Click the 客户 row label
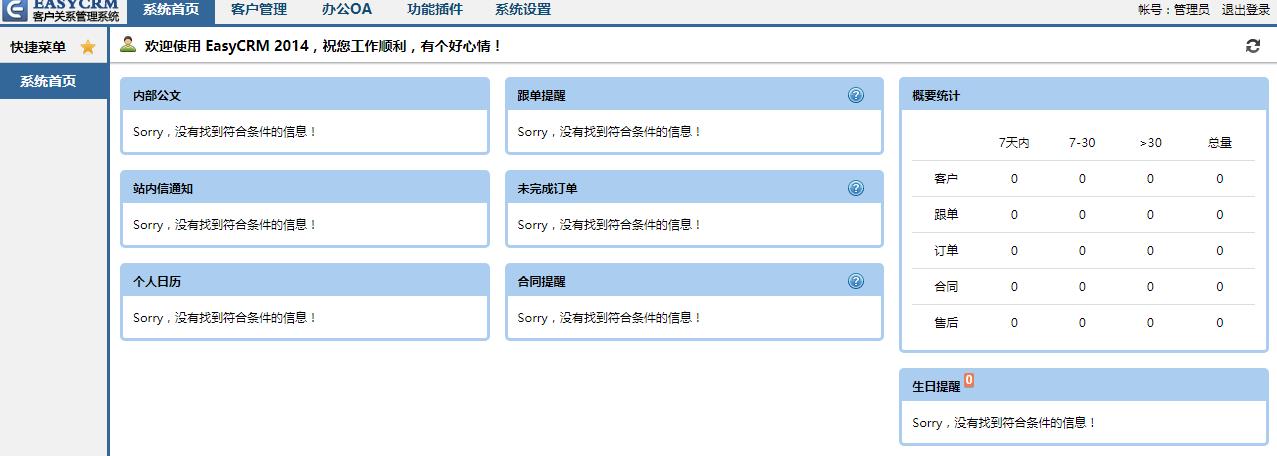 click(x=946, y=179)
